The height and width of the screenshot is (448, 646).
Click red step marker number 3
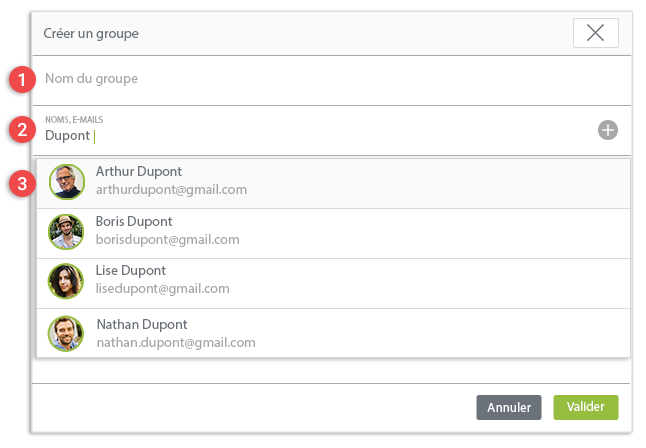(22, 183)
